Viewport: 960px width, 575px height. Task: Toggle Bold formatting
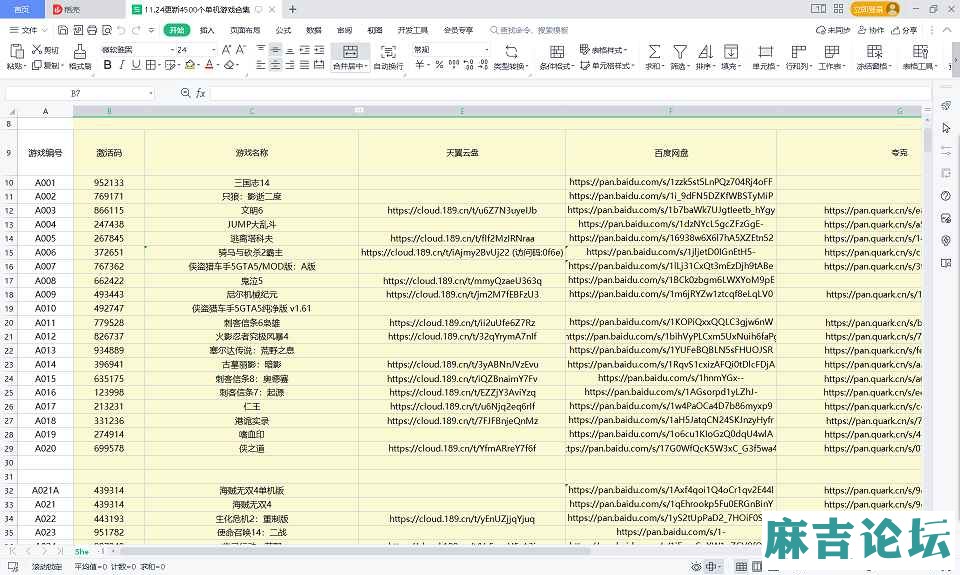108,65
